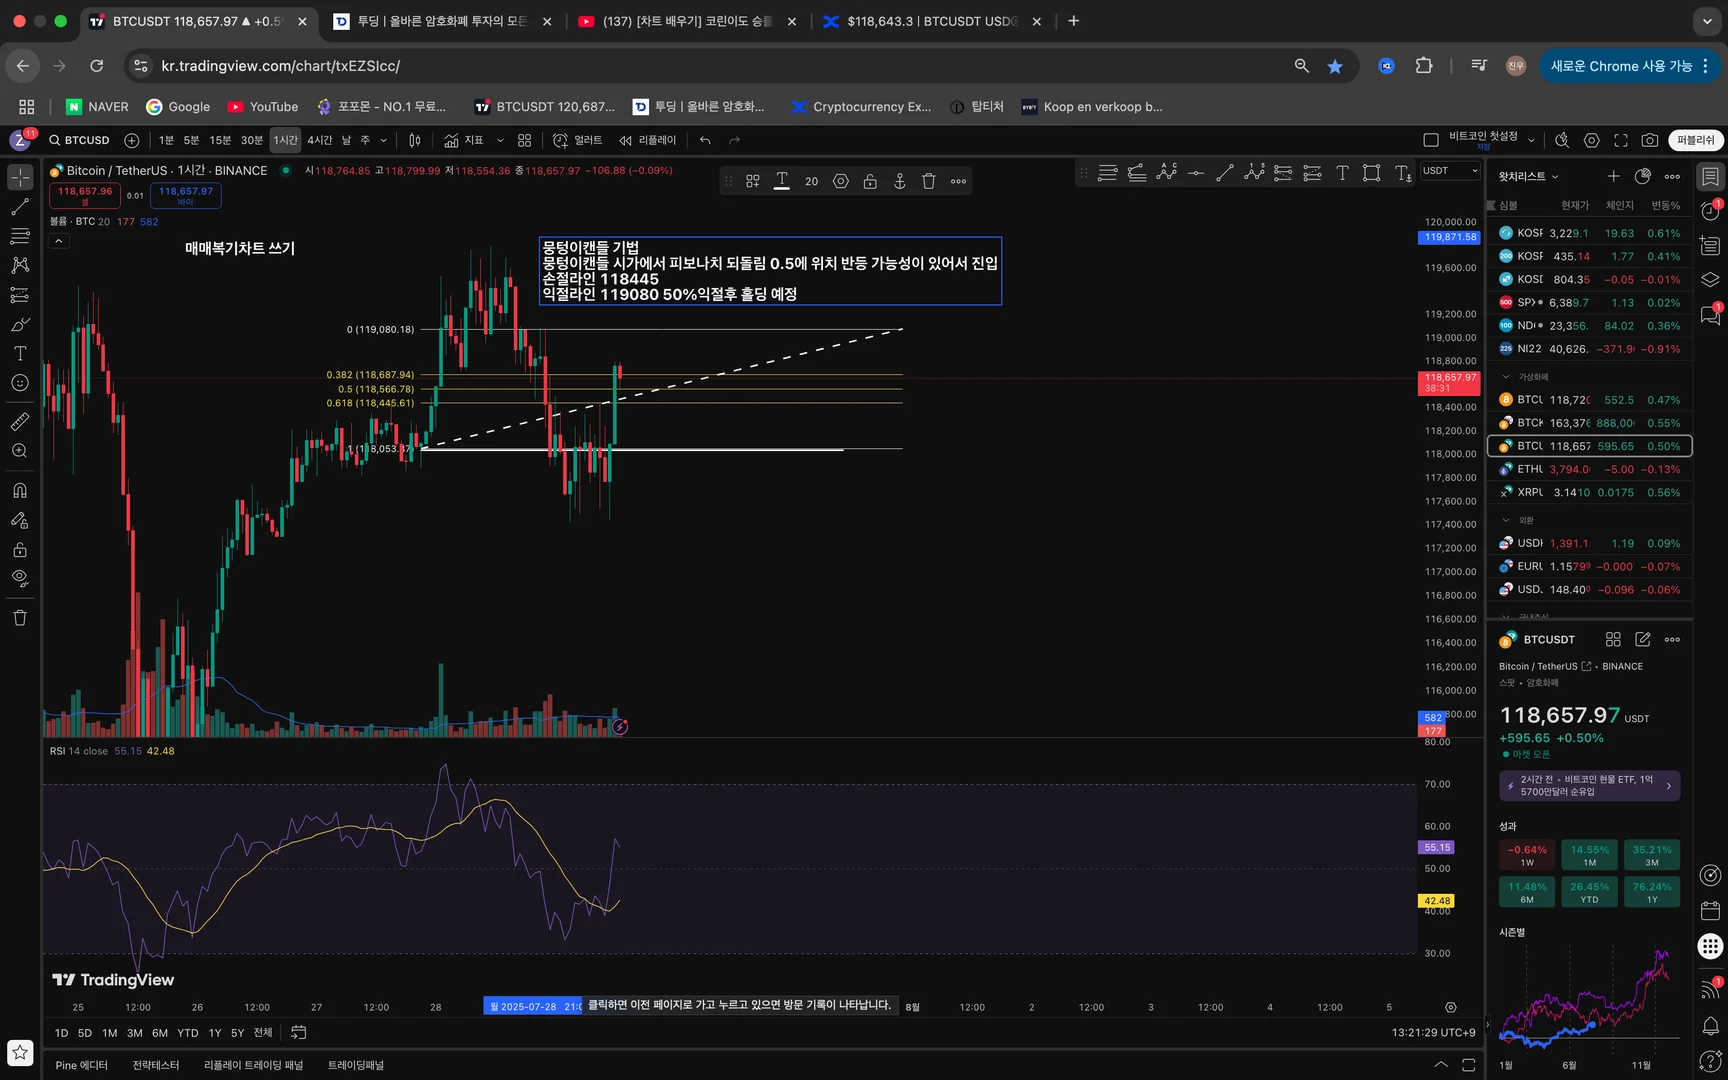Expand the indicators favorites dropdown arrow
Viewport: 1728px width, 1080px height.
[500, 140]
